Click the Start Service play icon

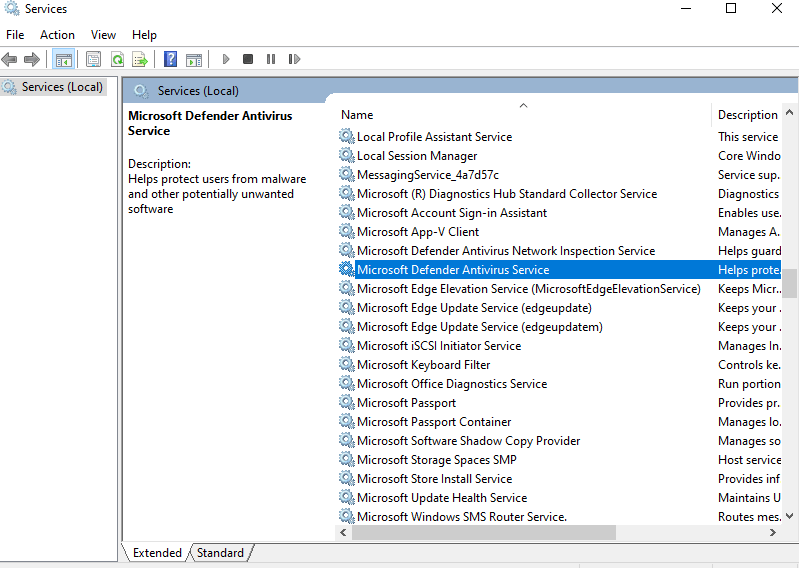(226, 60)
